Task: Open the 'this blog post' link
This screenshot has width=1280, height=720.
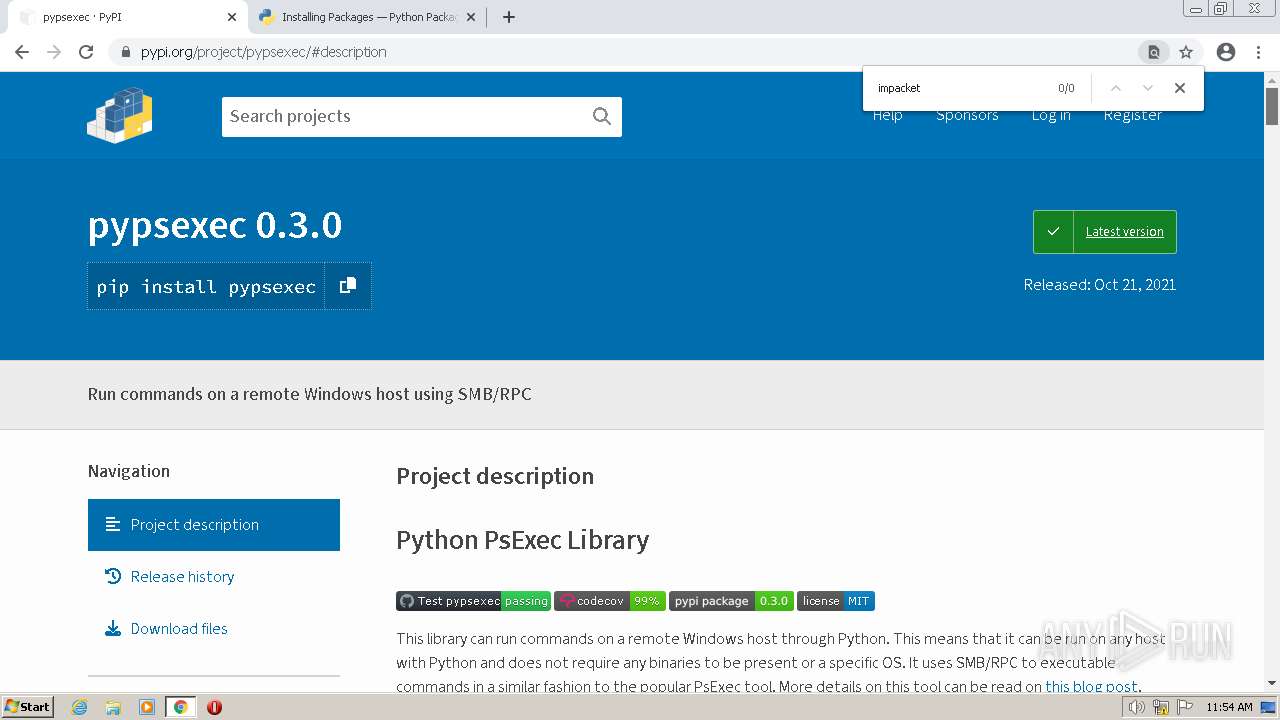Action: pyautogui.click(x=1091, y=687)
